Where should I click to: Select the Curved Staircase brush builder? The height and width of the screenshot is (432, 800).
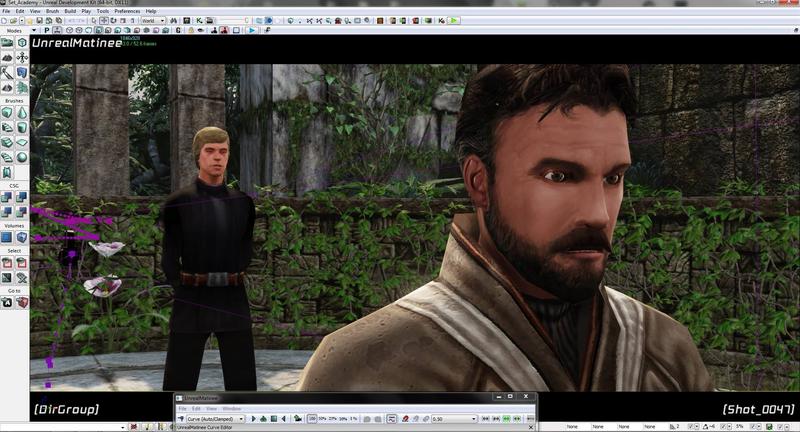7,128
